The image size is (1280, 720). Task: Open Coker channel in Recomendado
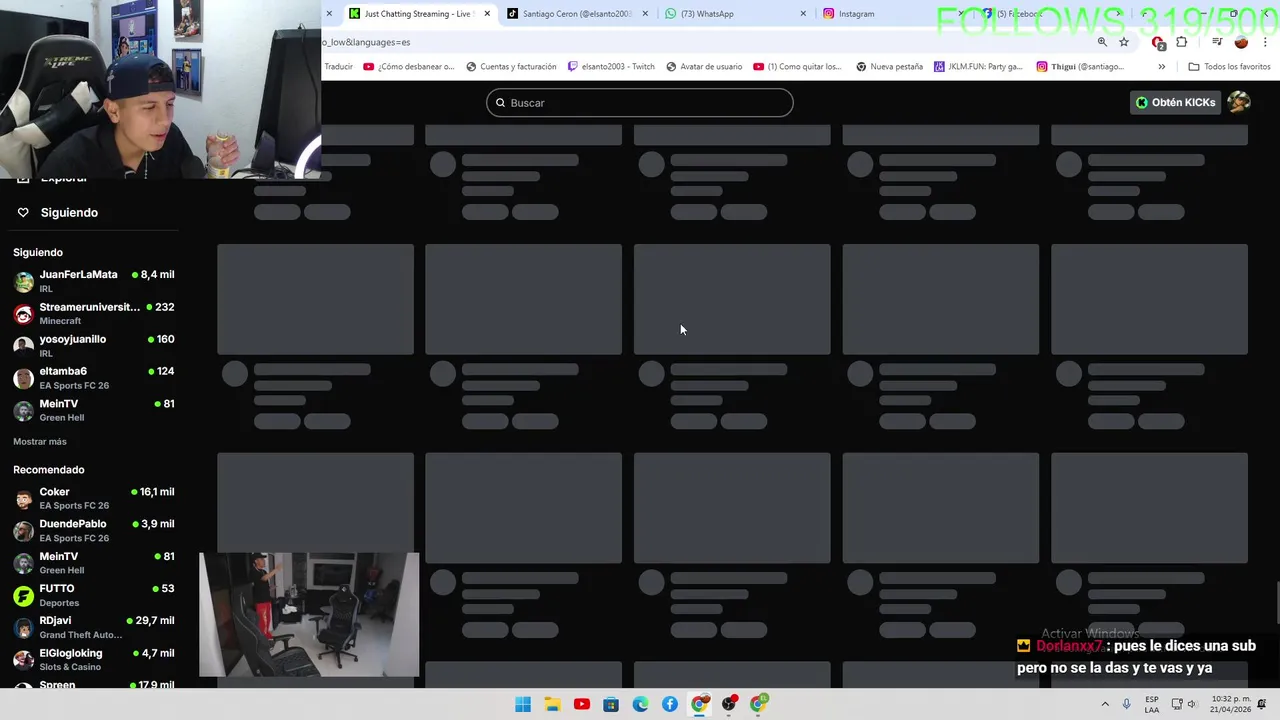[94, 498]
